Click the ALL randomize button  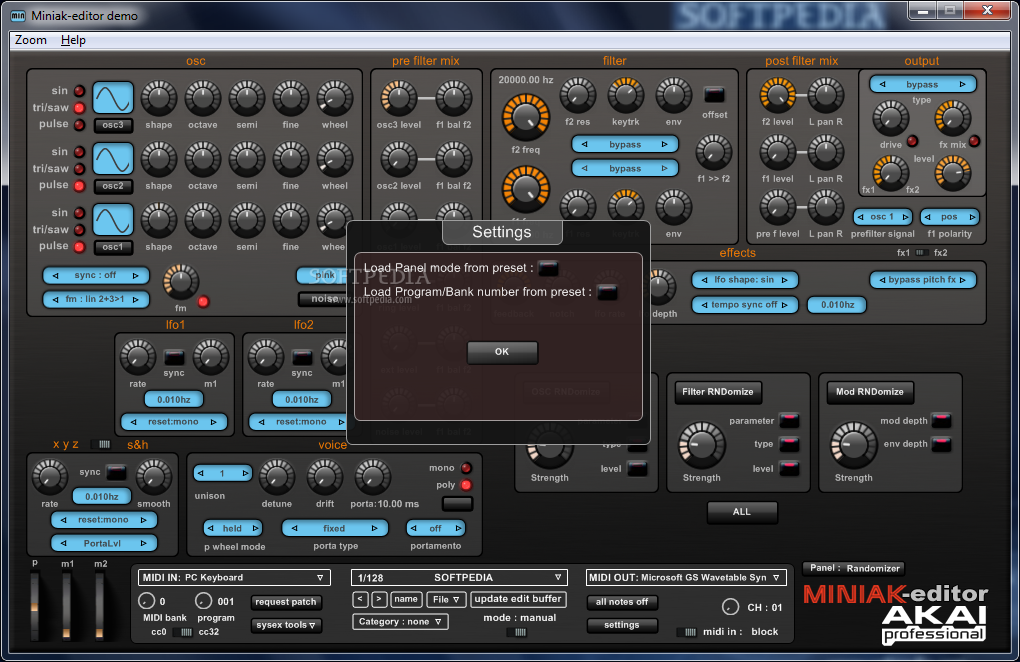point(742,512)
